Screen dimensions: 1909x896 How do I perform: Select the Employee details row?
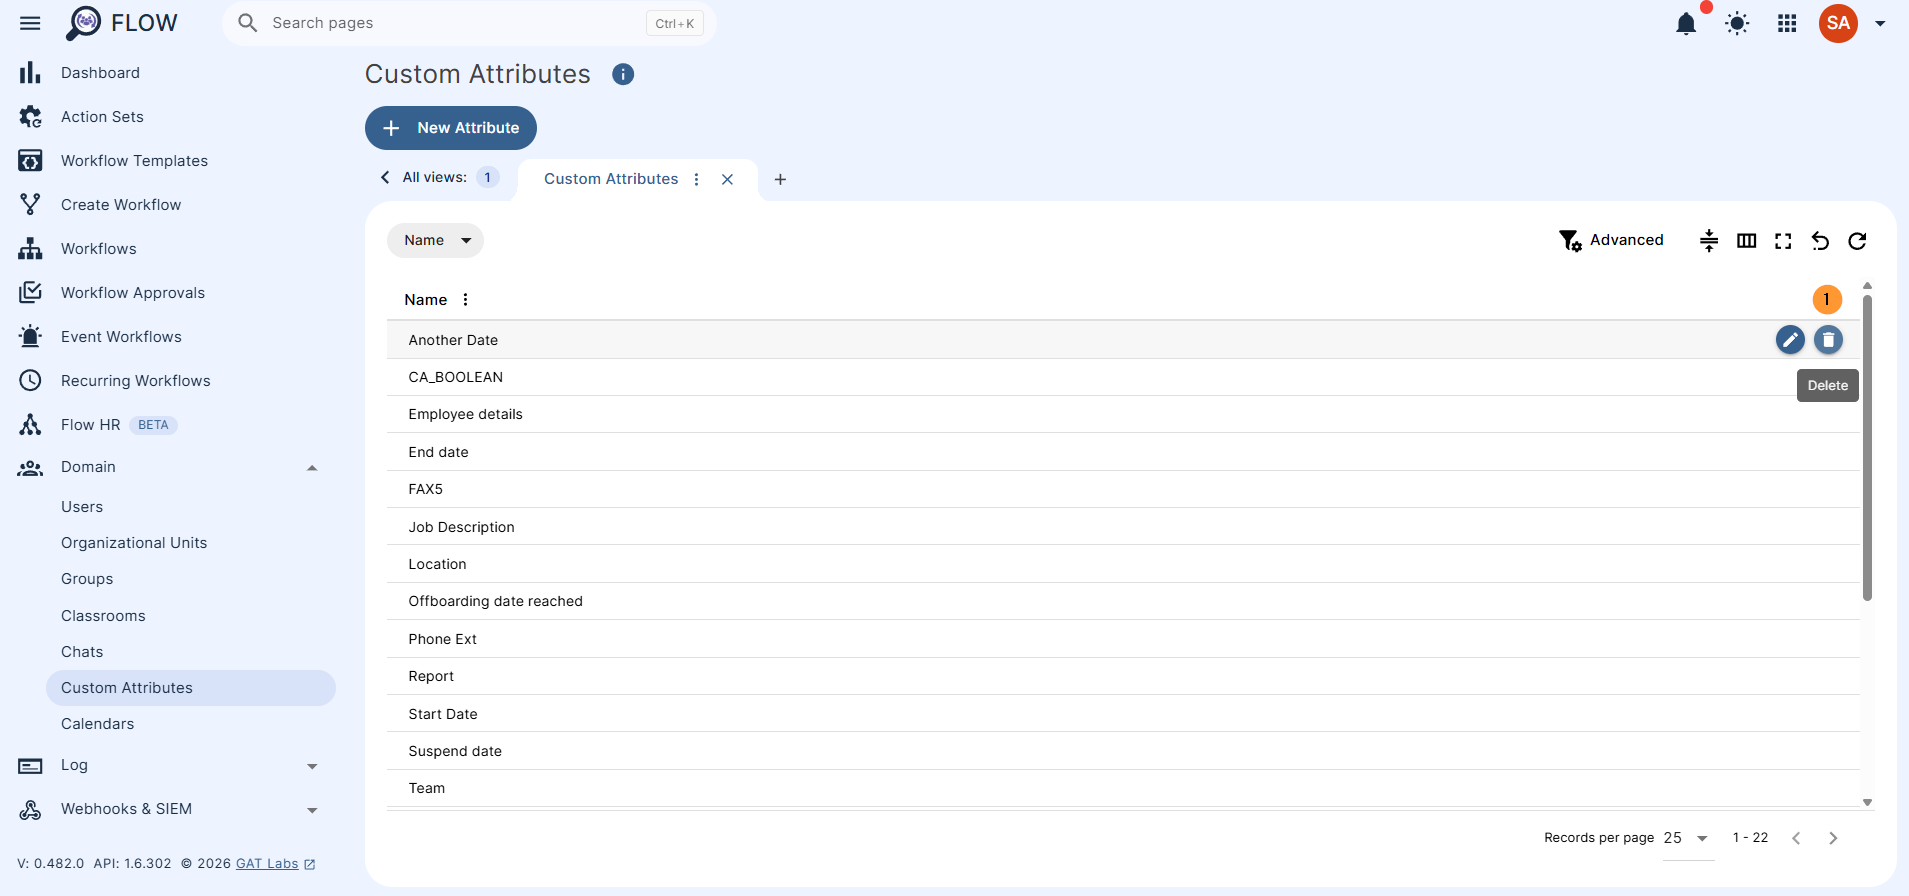(1123, 414)
